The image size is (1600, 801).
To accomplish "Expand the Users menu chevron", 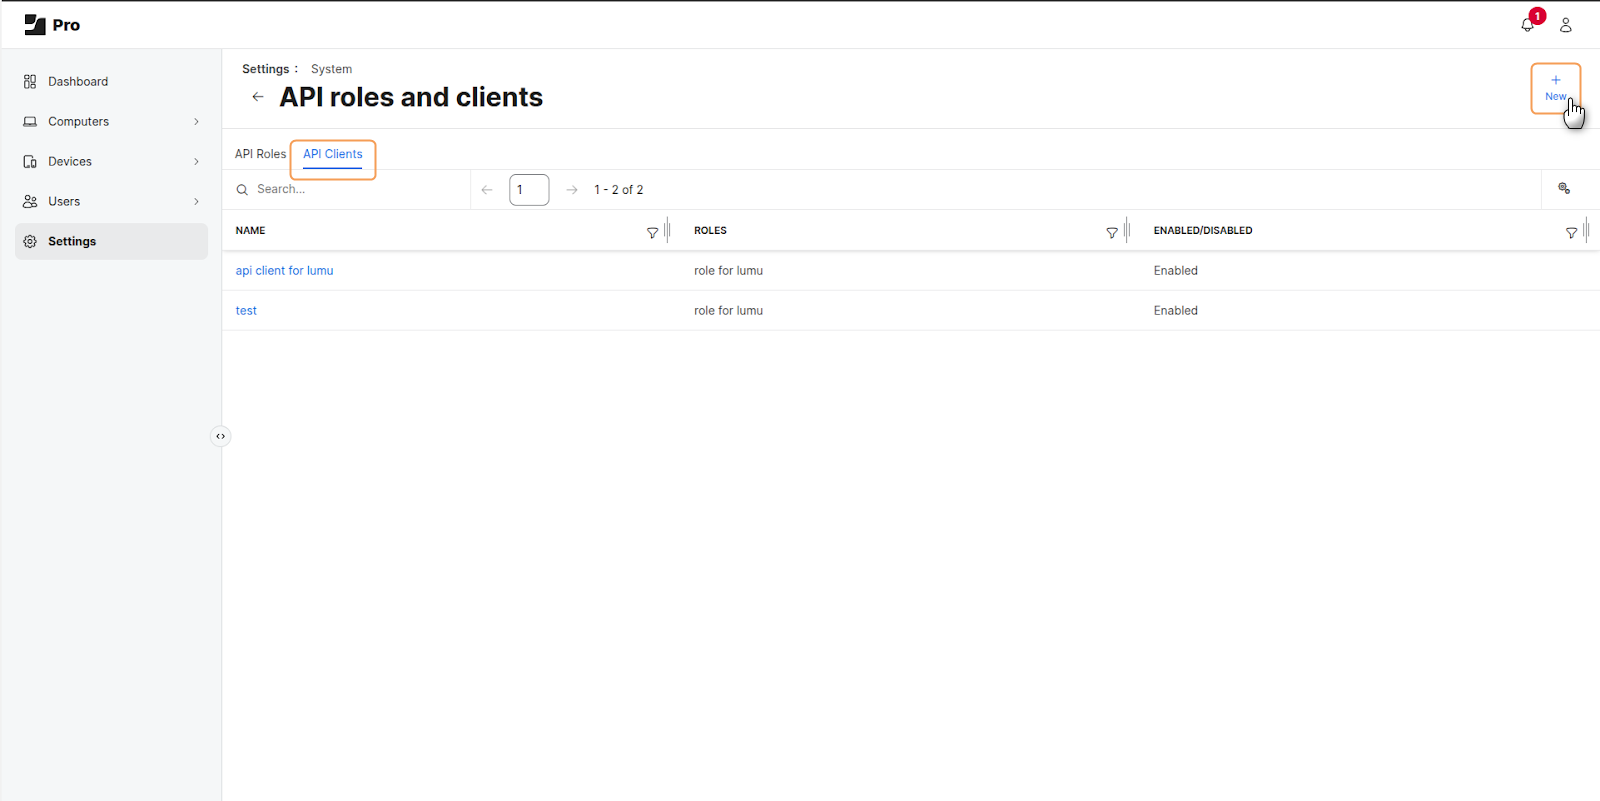I will coord(196,202).
